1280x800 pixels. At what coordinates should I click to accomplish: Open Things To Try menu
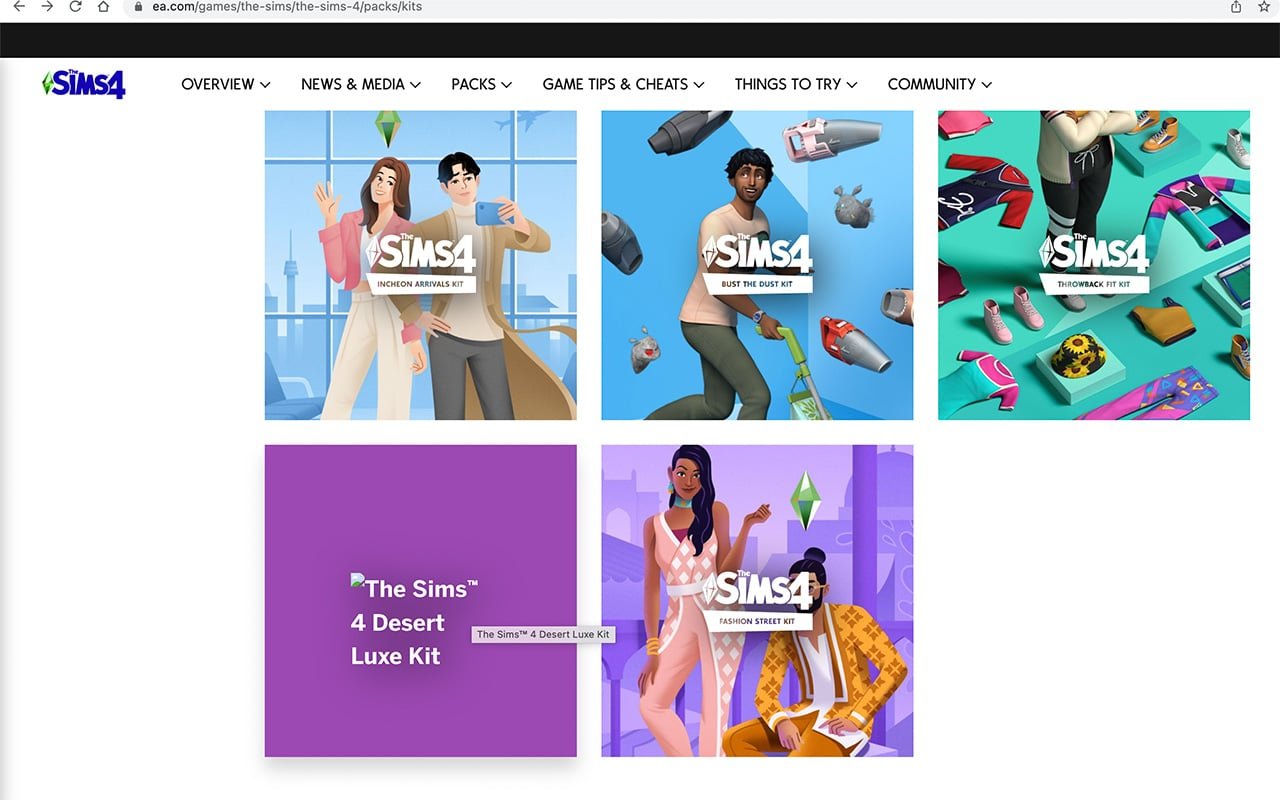point(796,84)
